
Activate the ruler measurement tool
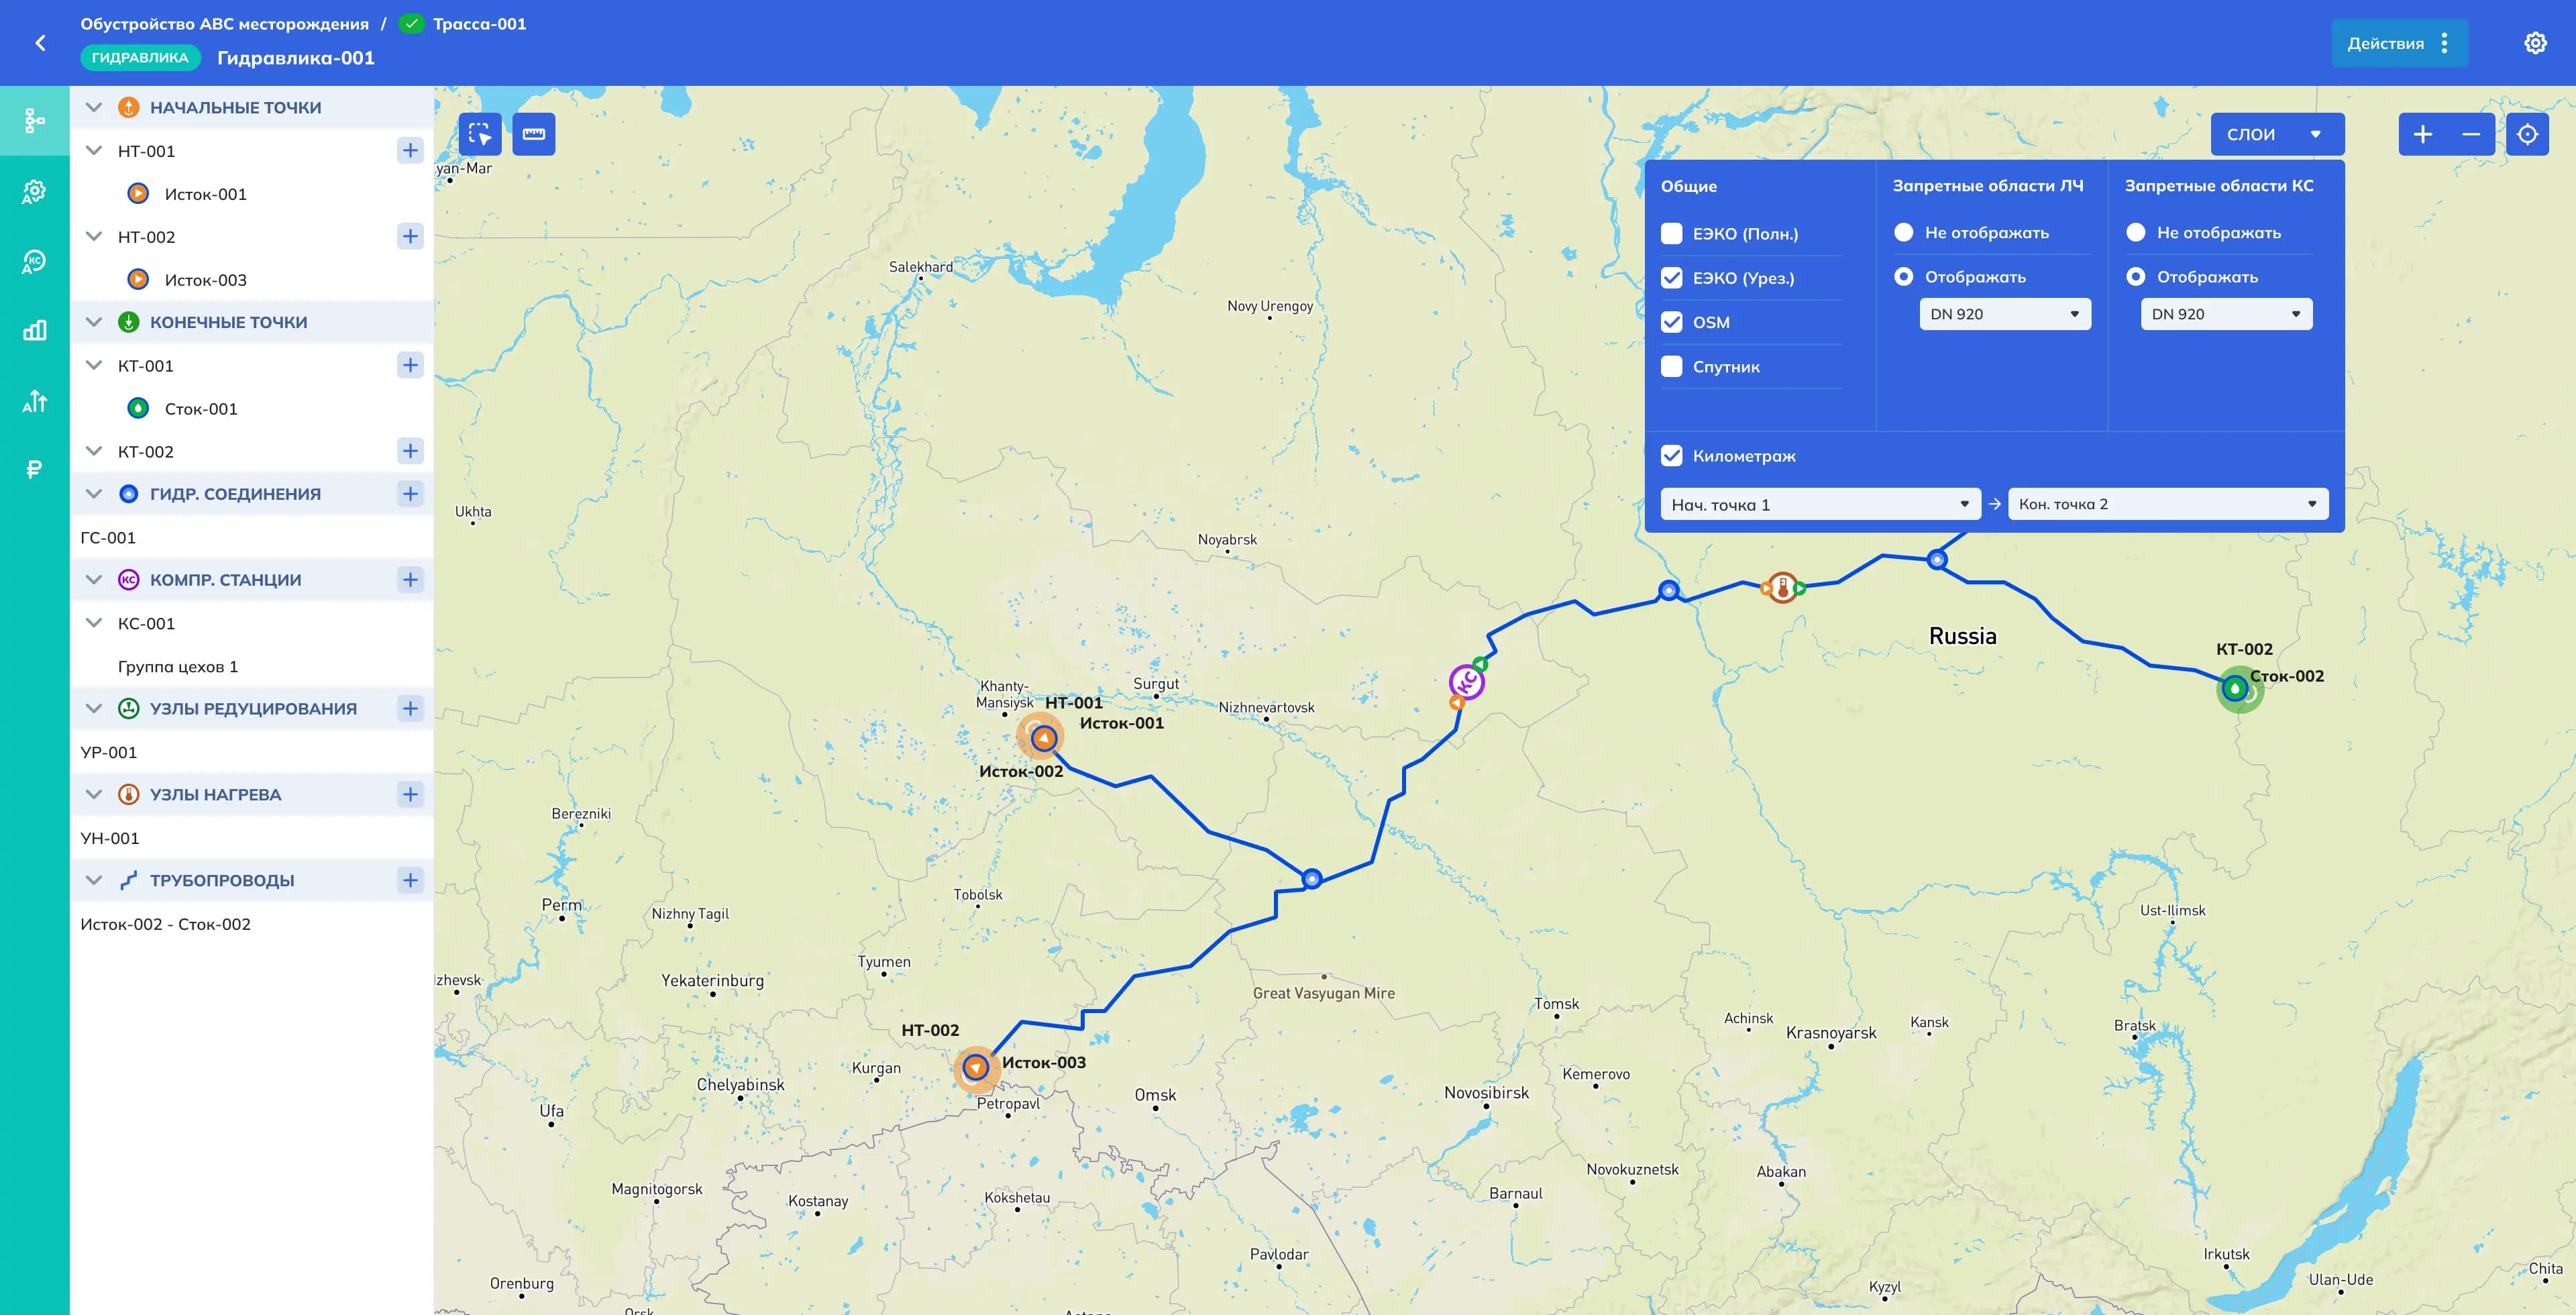point(534,134)
